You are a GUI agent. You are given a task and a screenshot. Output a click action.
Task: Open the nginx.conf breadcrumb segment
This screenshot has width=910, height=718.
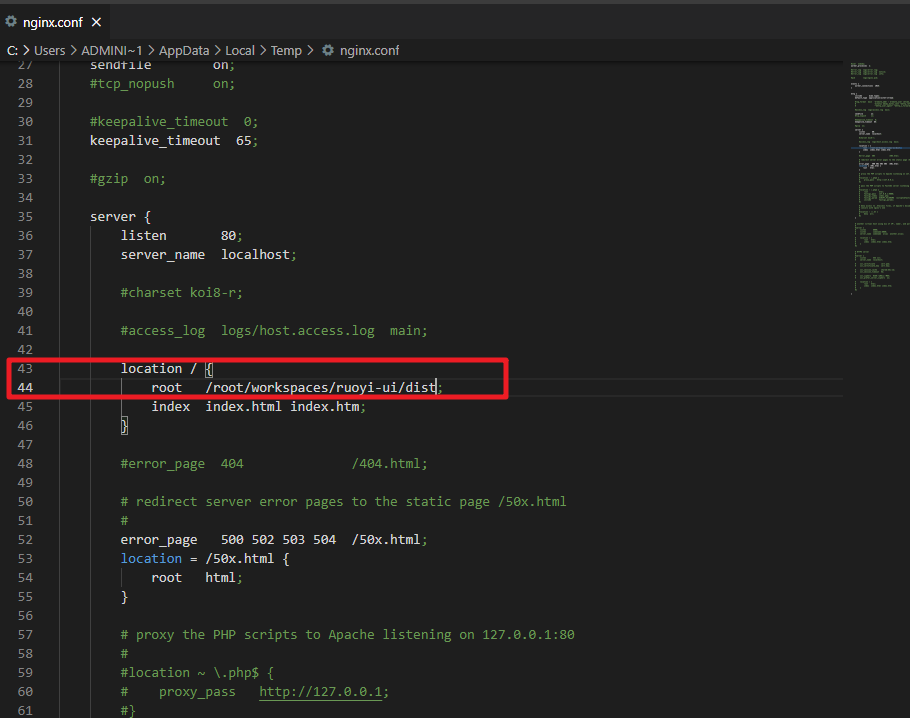coord(369,50)
